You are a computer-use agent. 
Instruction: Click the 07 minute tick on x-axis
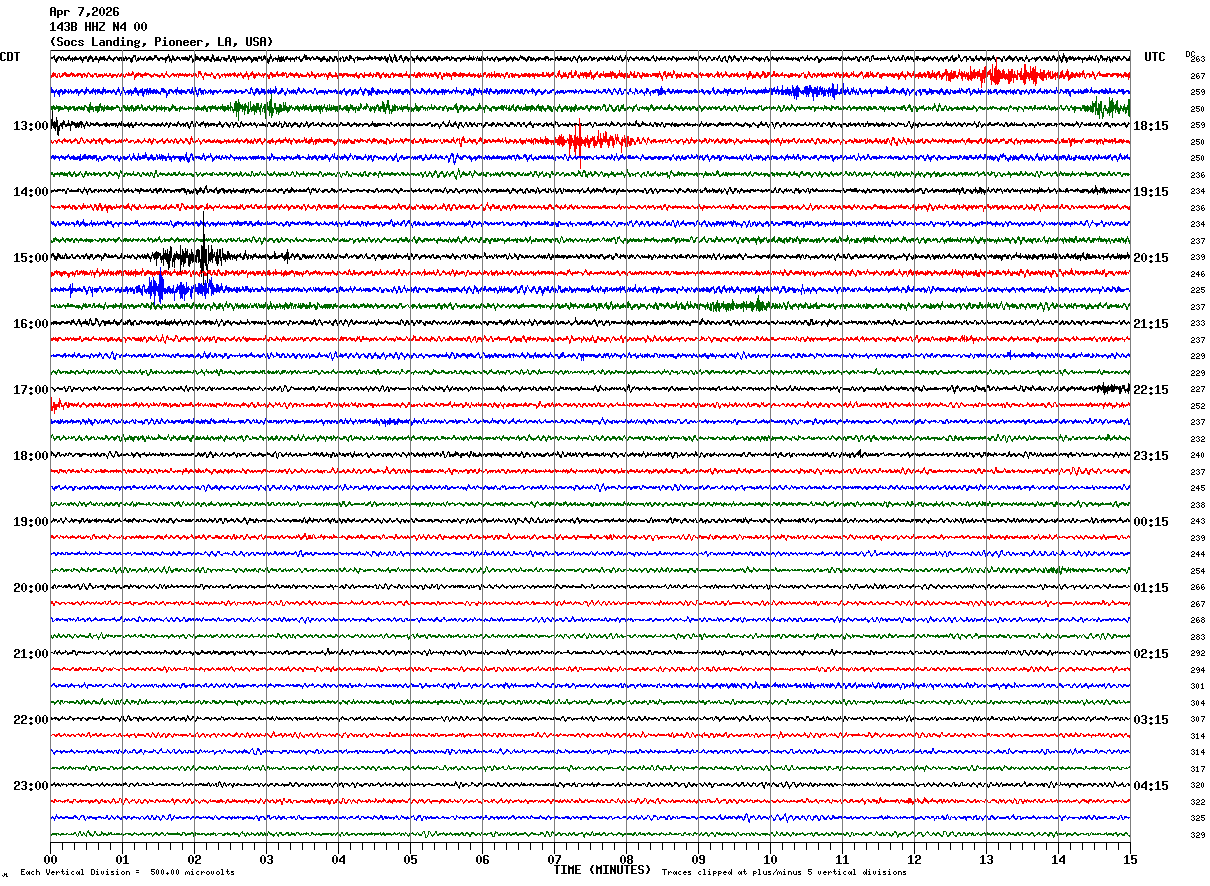(554, 860)
